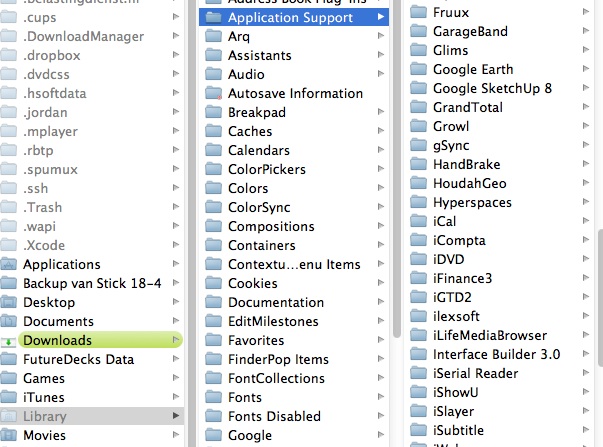Screen dimensions: 603x447
Task: Click the Games folder icon
Action: [x=8, y=378]
